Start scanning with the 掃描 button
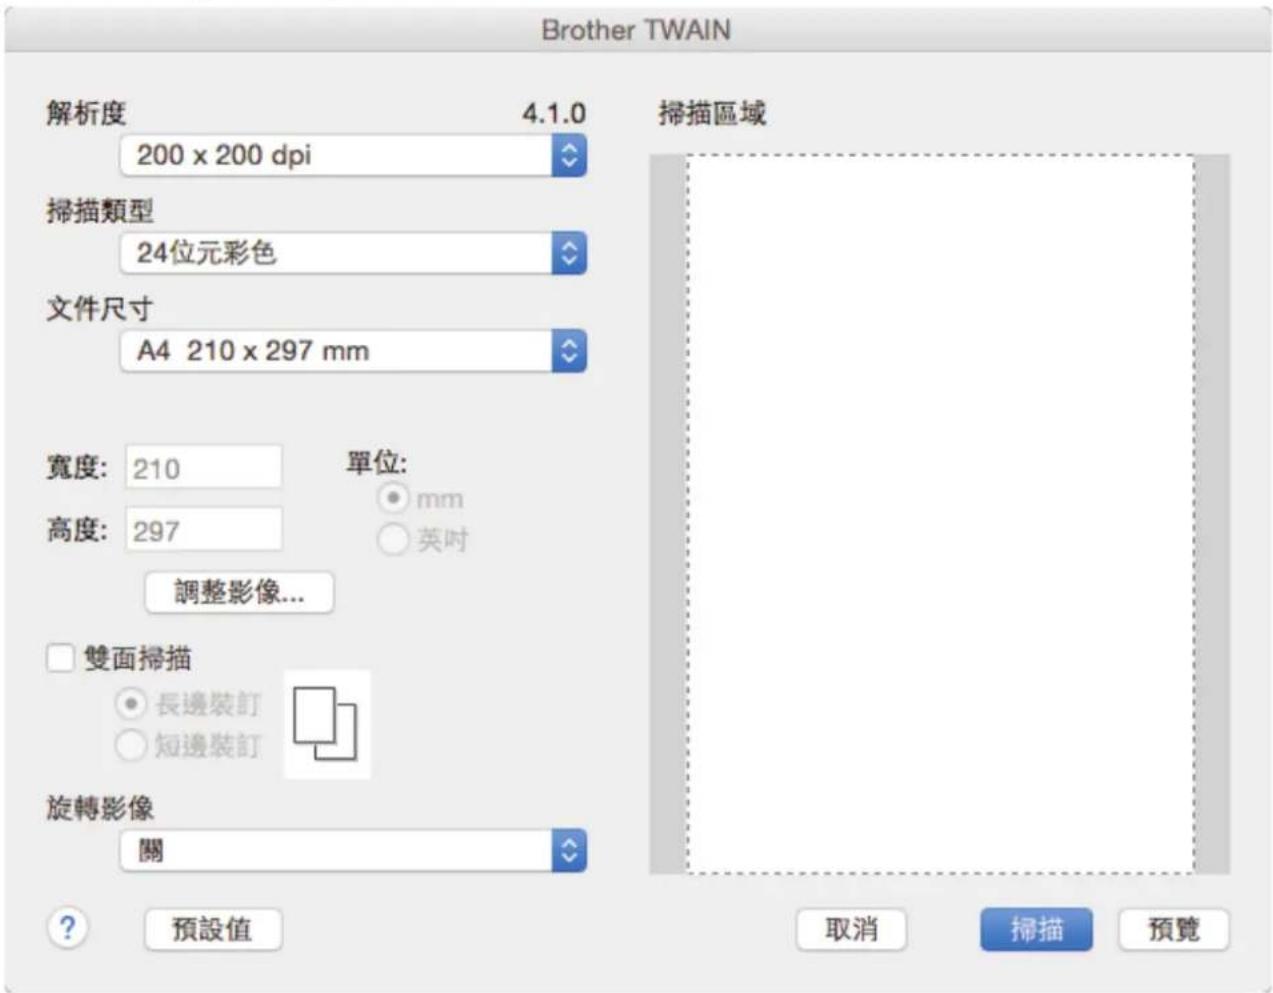Viewport: 1273px width, 993px height. coord(1036,929)
